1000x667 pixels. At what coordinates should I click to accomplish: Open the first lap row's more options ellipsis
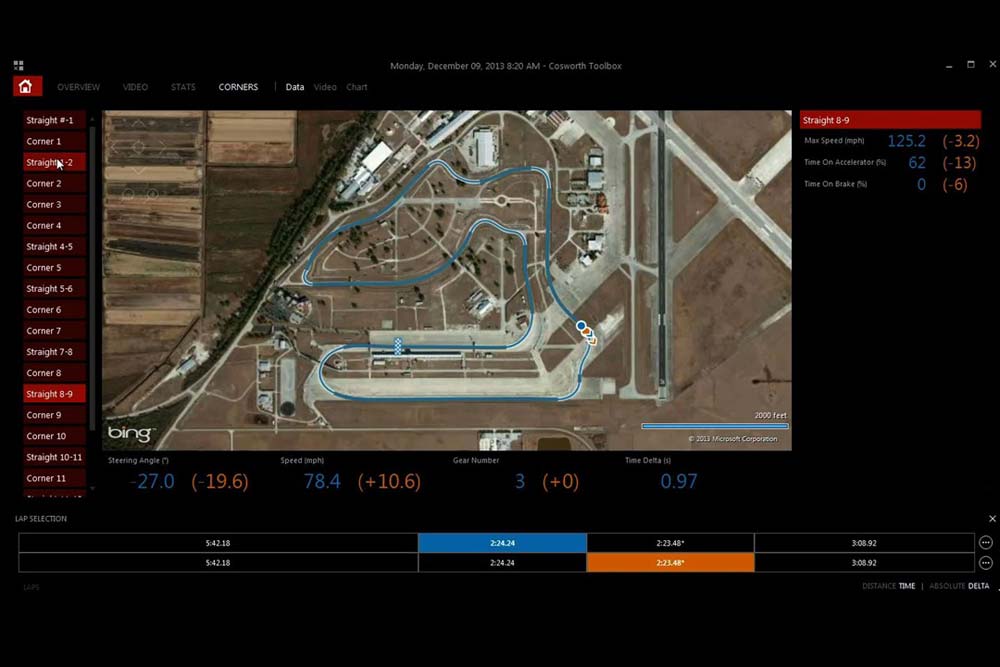point(985,543)
